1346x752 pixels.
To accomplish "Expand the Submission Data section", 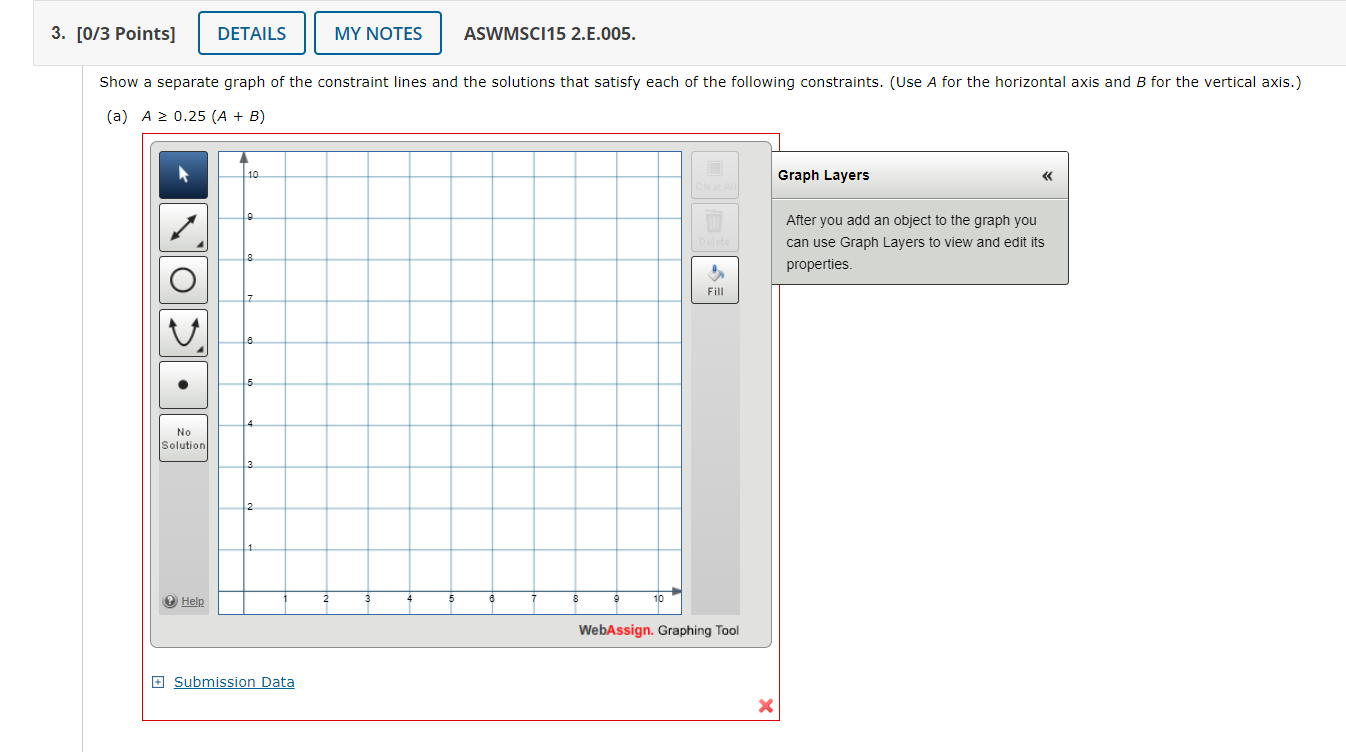I will coord(158,681).
